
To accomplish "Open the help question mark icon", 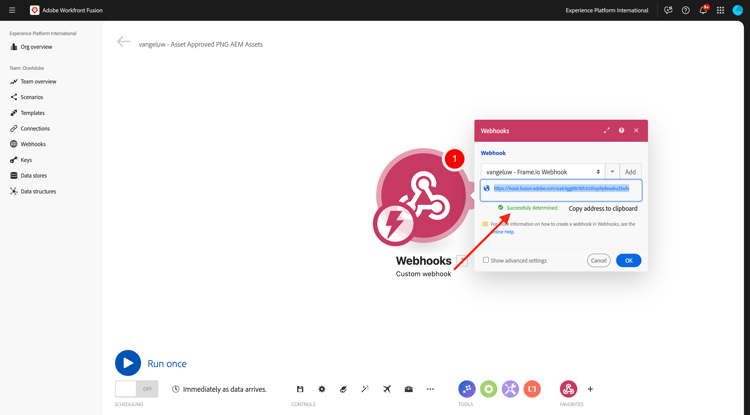I will coord(685,10).
